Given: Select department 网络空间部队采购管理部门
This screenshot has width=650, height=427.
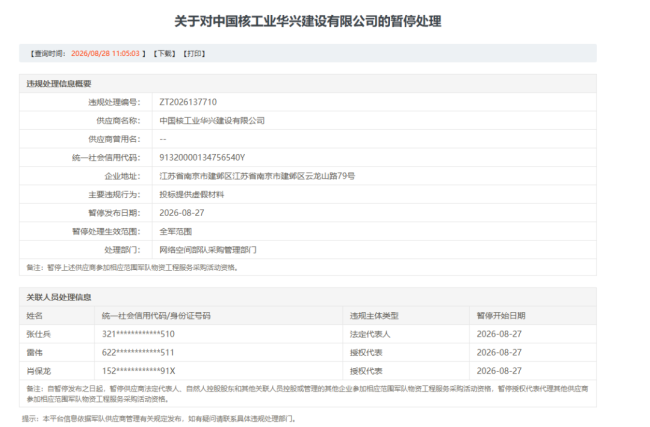Looking at the screenshot, I should point(208,250).
